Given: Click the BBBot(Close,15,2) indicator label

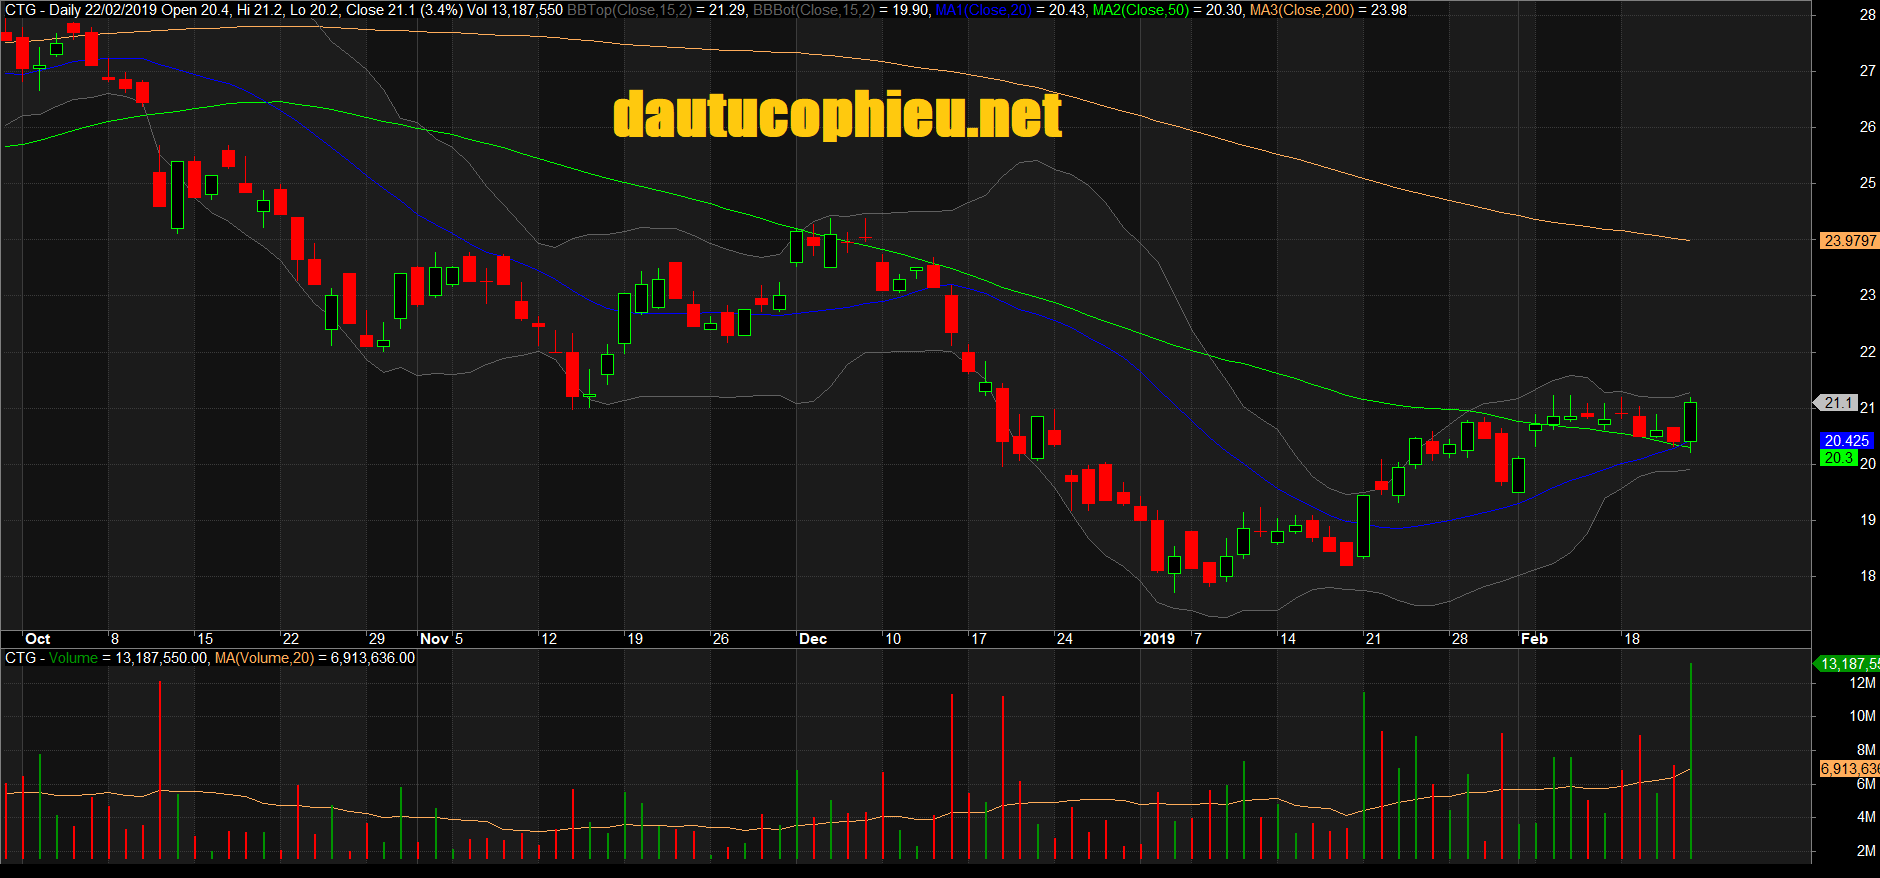Looking at the screenshot, I should coord(813,10).
